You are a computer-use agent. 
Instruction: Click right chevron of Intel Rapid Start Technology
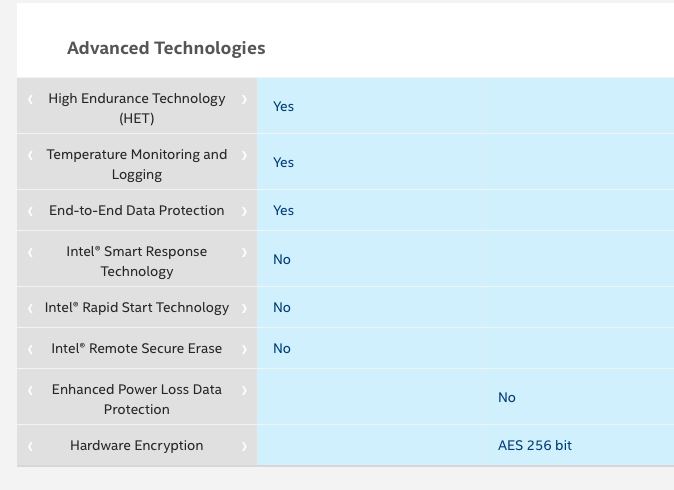point(244,308)
